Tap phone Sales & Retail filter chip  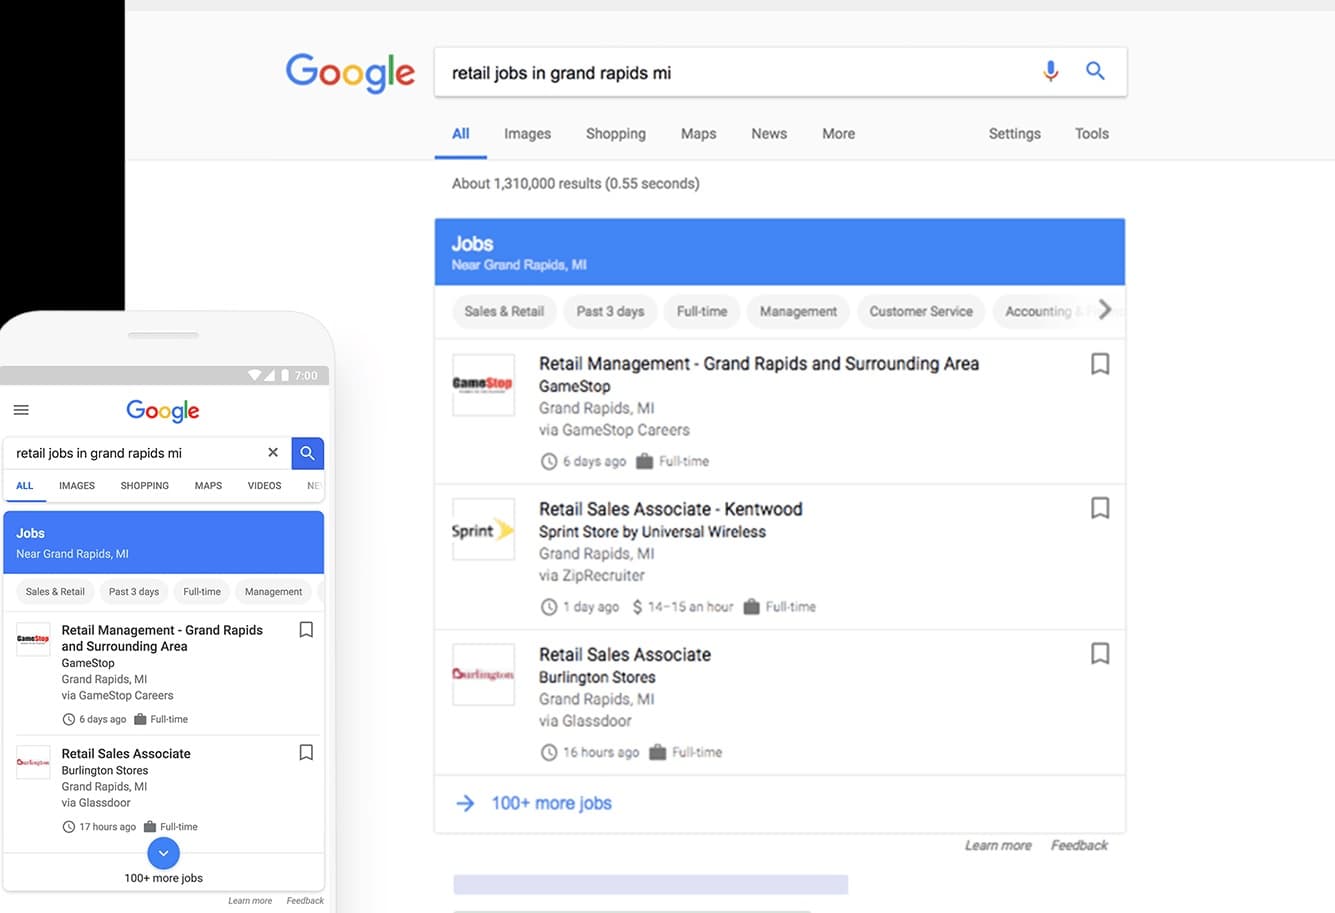point(55,592)
